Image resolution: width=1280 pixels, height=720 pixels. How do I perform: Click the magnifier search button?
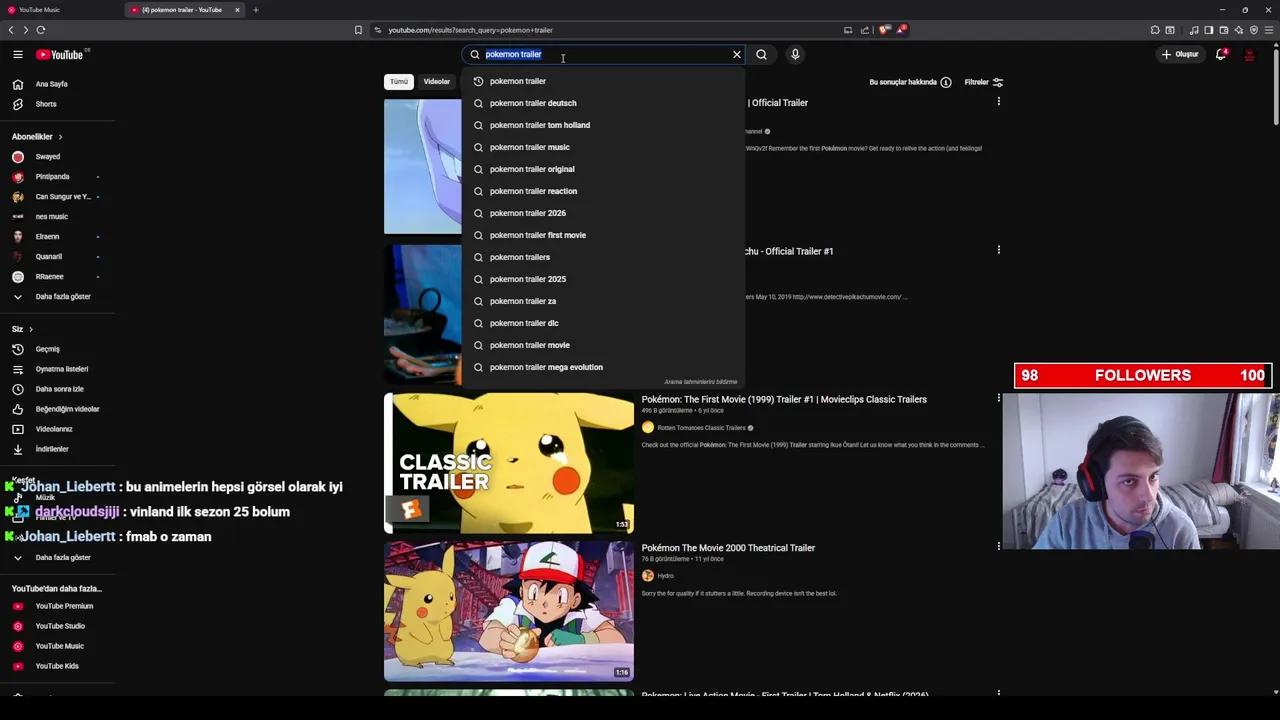(x=761, y=55)
